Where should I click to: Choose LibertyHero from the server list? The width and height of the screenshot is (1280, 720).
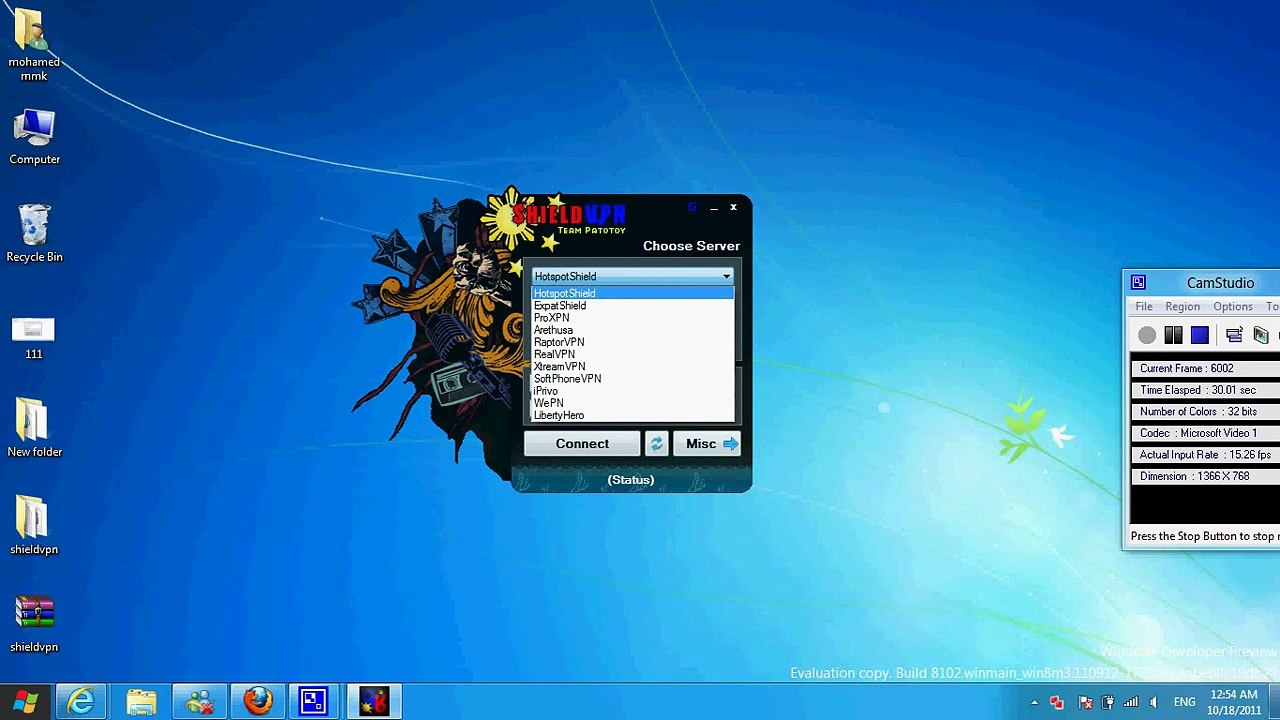[632, 415]
